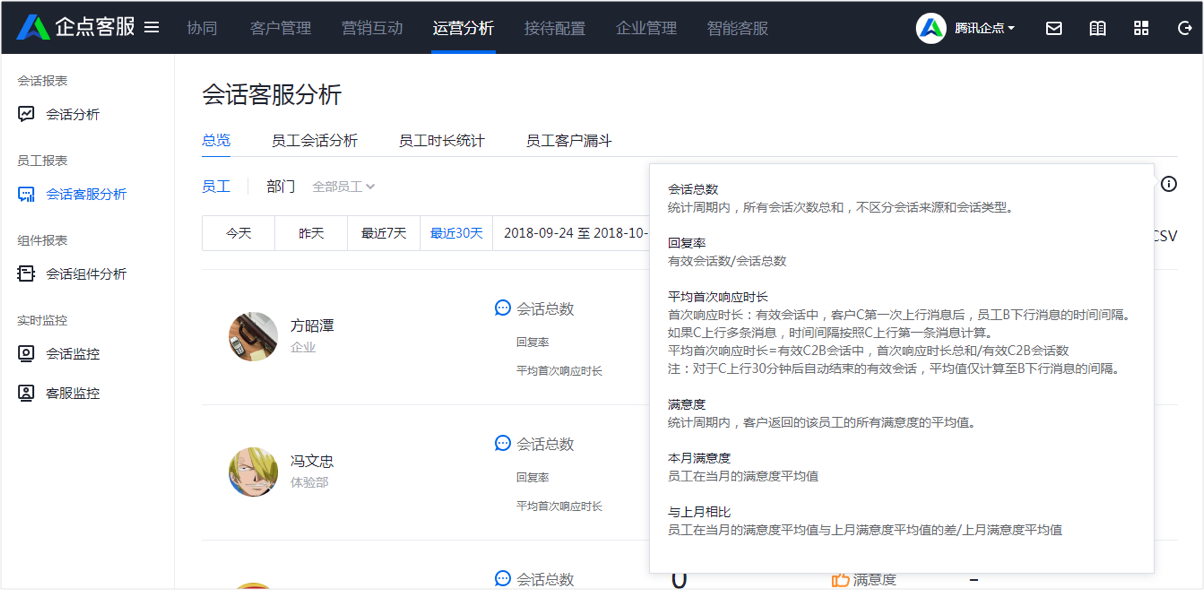Screen dimensions: 1204x590
Task: Open the mail message icon in top bar
Action: [x=1053, y=28]
